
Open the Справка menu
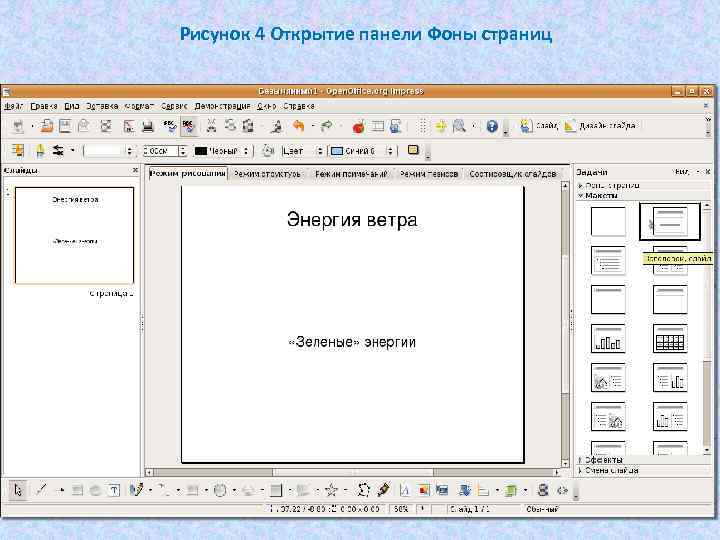(x=298, y=106)
